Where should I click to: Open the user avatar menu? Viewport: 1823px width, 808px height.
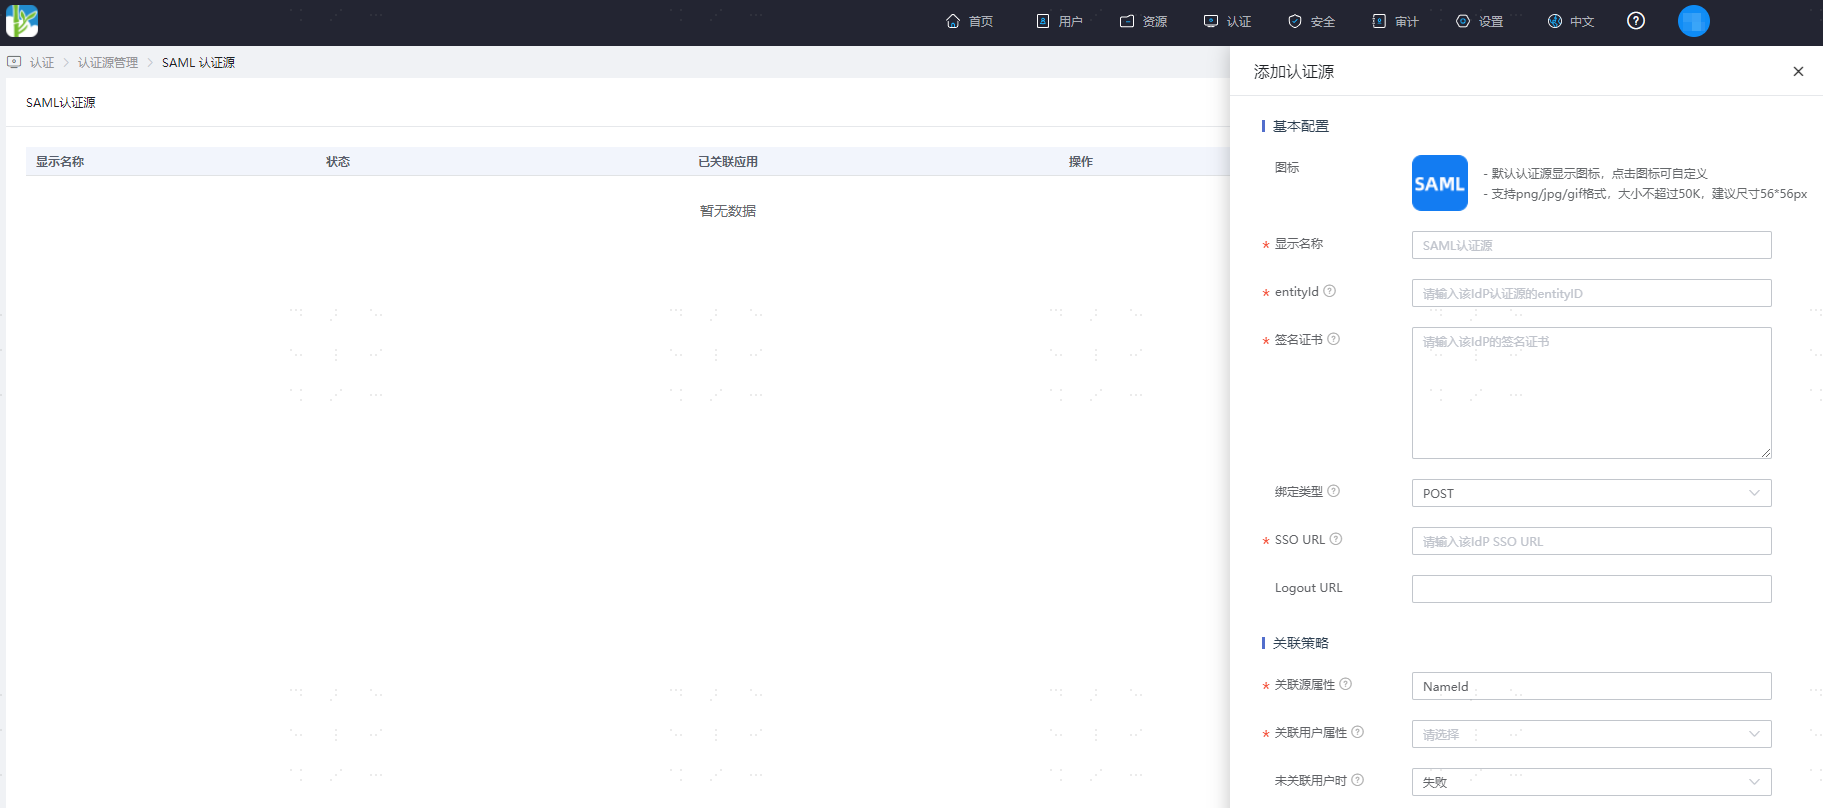tap(1694, 21)
